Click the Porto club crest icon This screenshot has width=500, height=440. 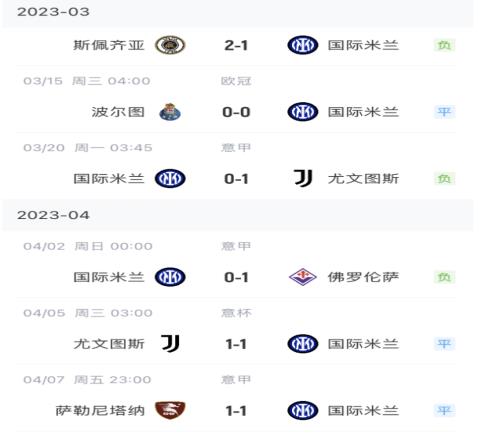tap(170, 112)
